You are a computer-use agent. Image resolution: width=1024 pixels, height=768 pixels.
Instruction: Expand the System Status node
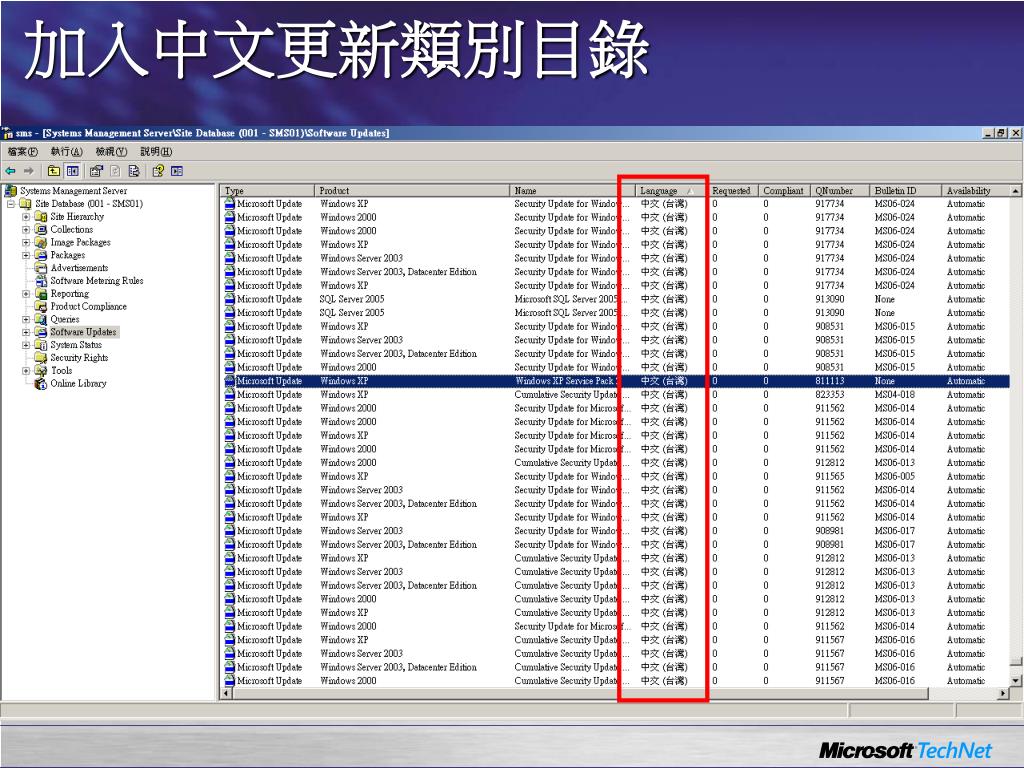click(25, 345)
